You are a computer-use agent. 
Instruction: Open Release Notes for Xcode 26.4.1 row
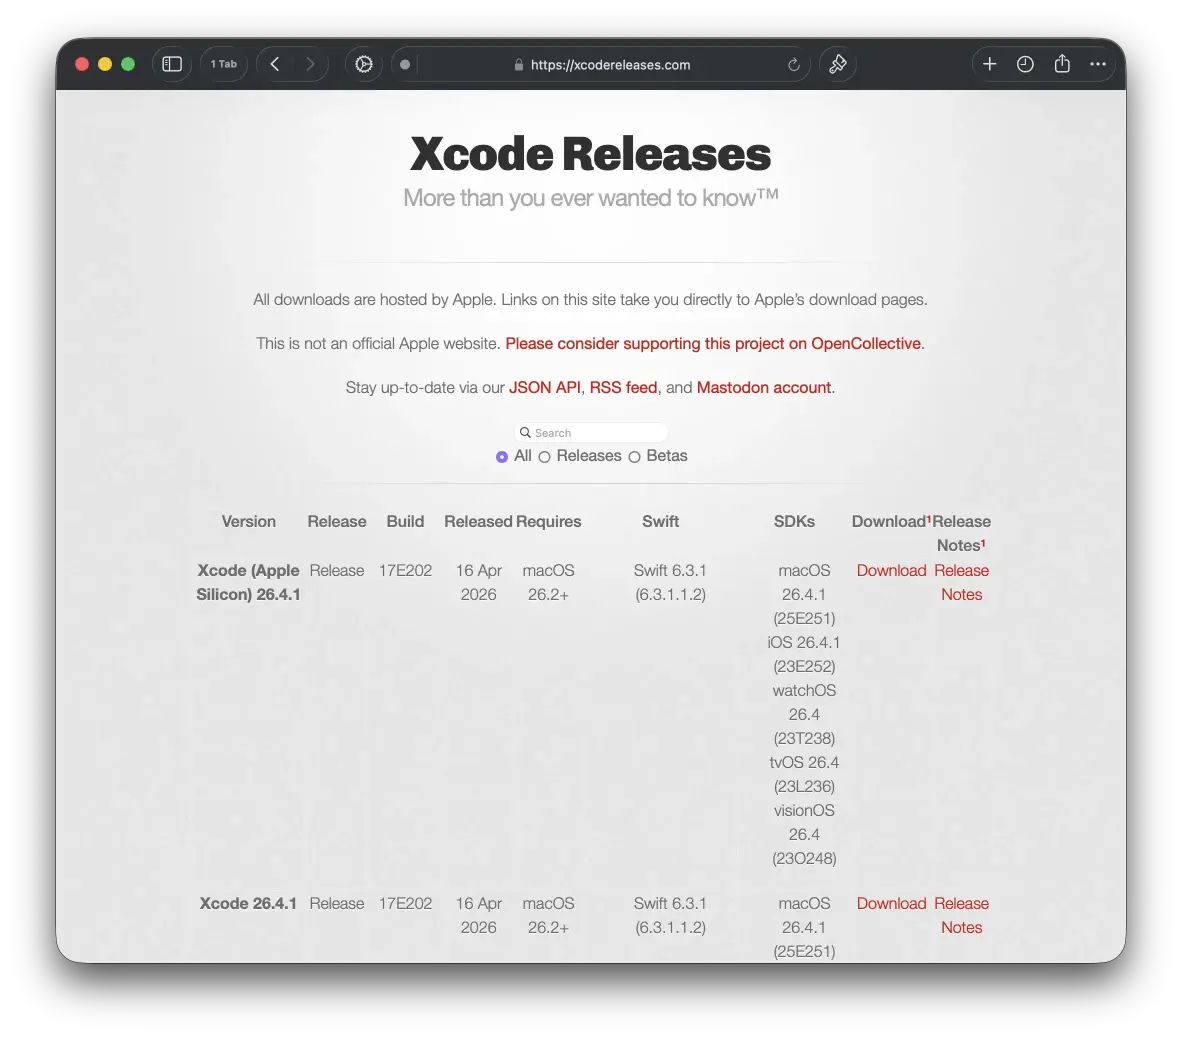pos(961,915)
